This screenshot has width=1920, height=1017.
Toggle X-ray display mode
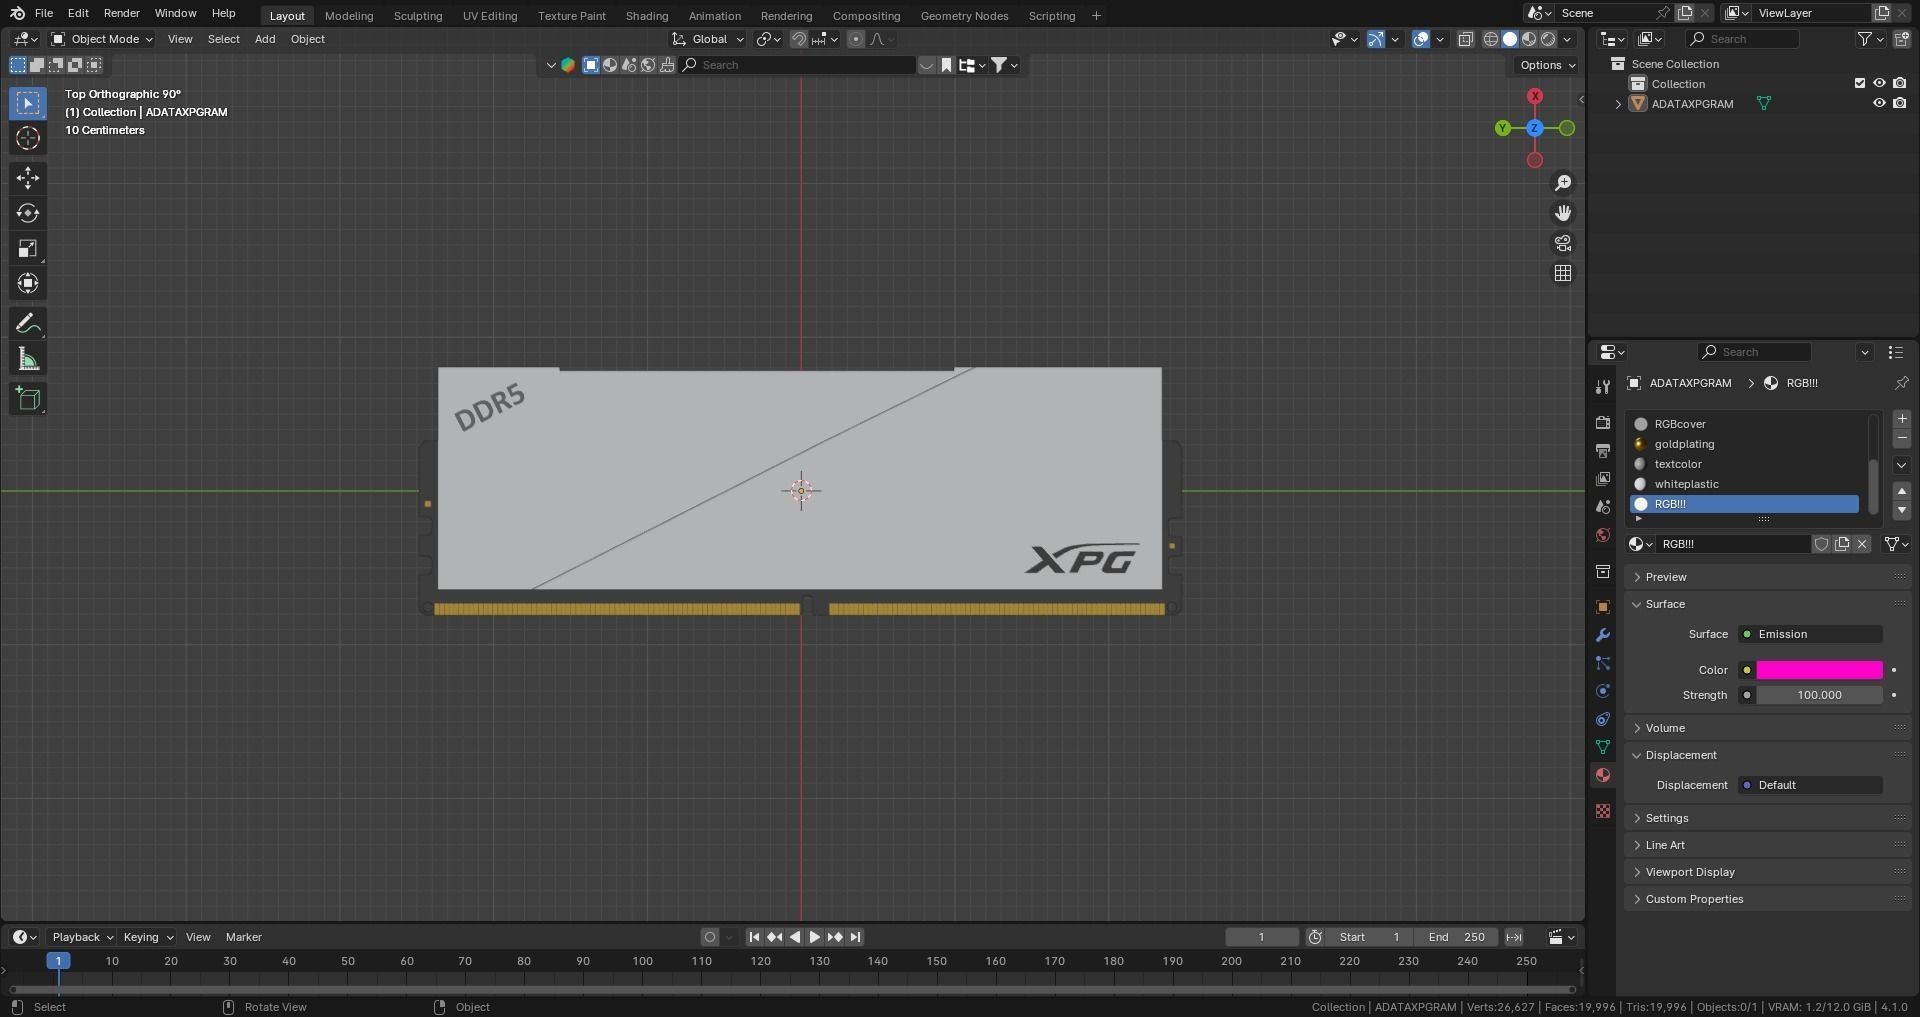pos(1466,39)
